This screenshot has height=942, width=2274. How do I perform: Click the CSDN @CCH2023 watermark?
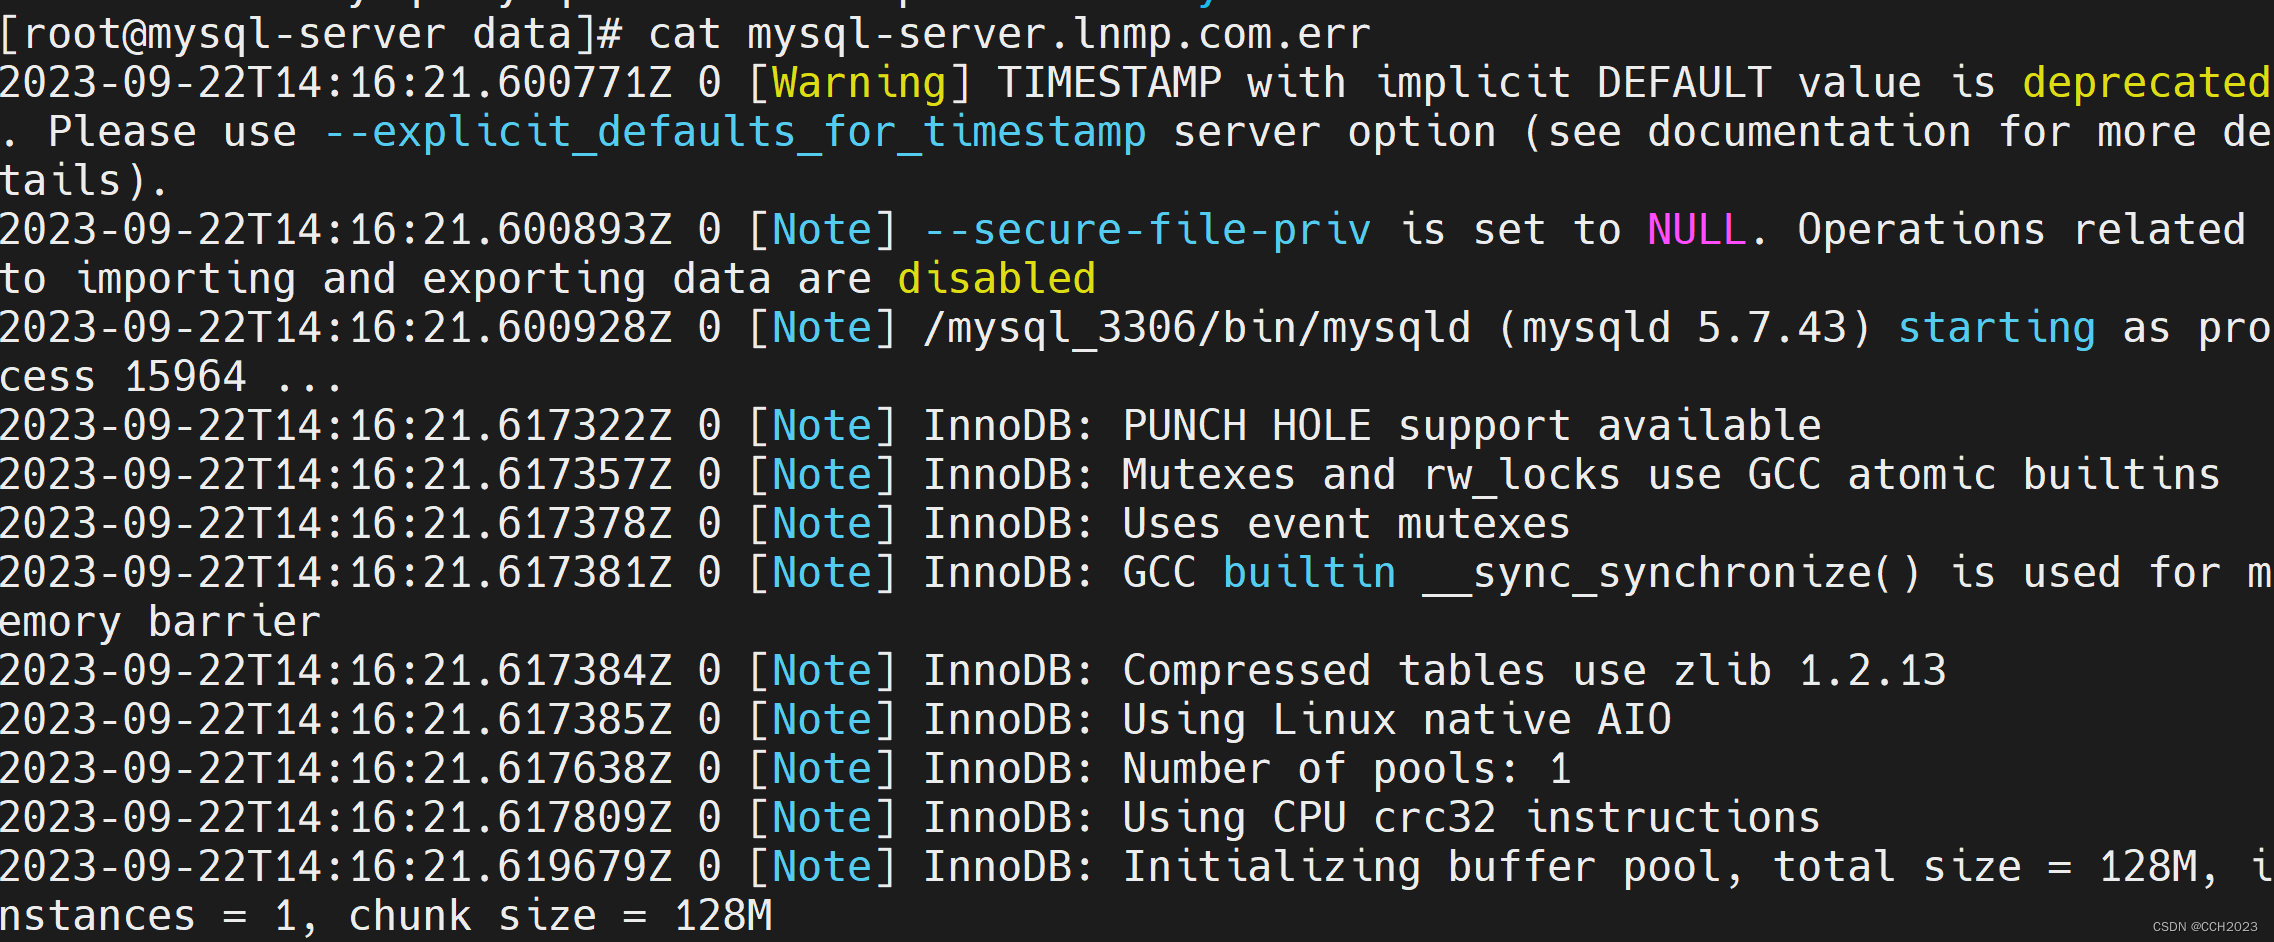[2205, 927]
